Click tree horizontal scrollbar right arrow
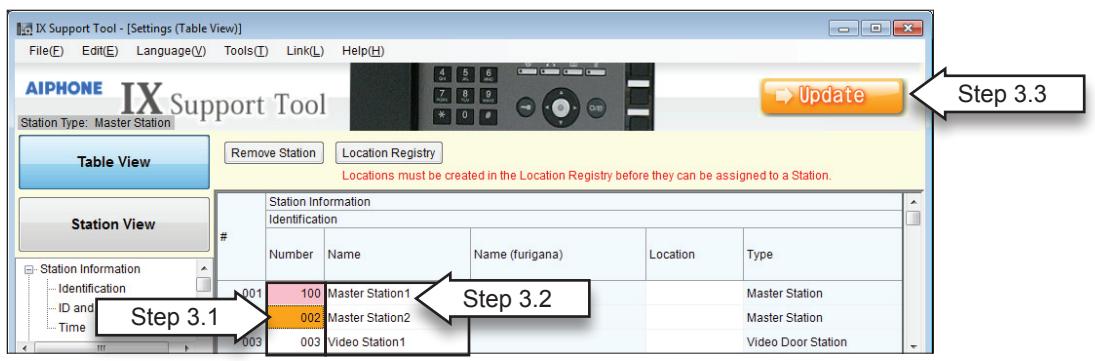Image resolution: width=1095 pixels, height=361 pixels. coord(186,348)
